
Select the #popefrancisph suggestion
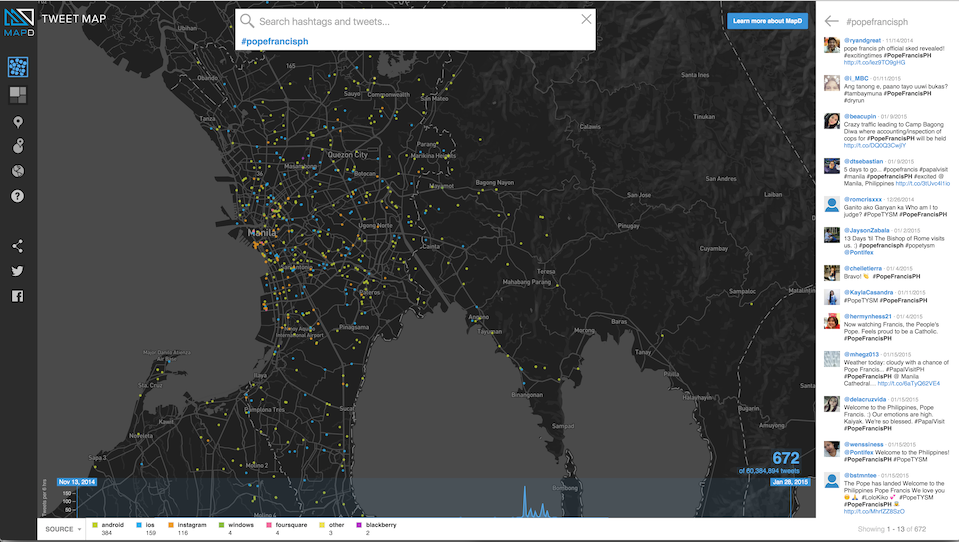[x=275, y=42]
